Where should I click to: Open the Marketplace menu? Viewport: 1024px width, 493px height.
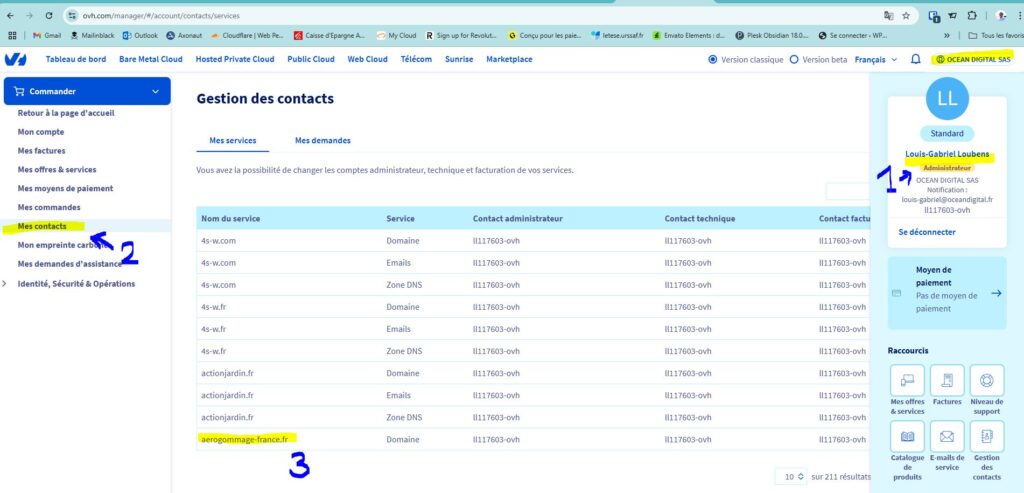pyautogui.click(x=509, y=59)
